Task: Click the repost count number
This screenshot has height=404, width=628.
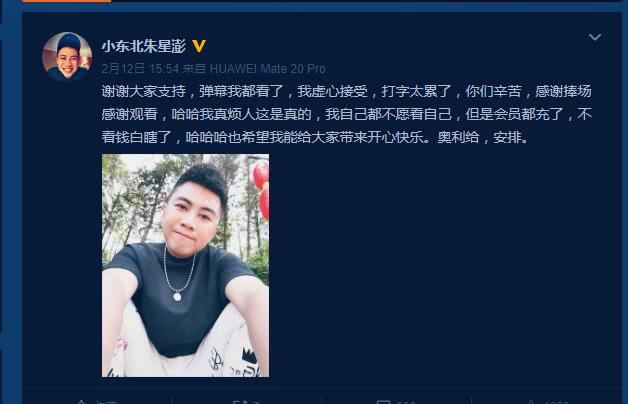Action: 256,402
